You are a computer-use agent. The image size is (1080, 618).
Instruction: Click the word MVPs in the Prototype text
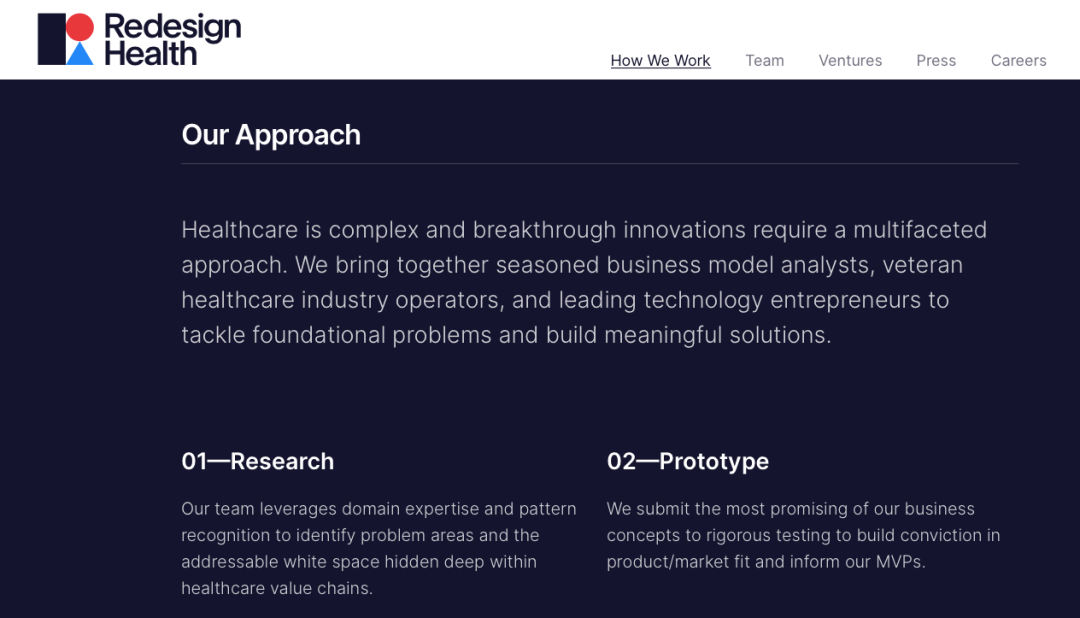click(x=897, y=562)
